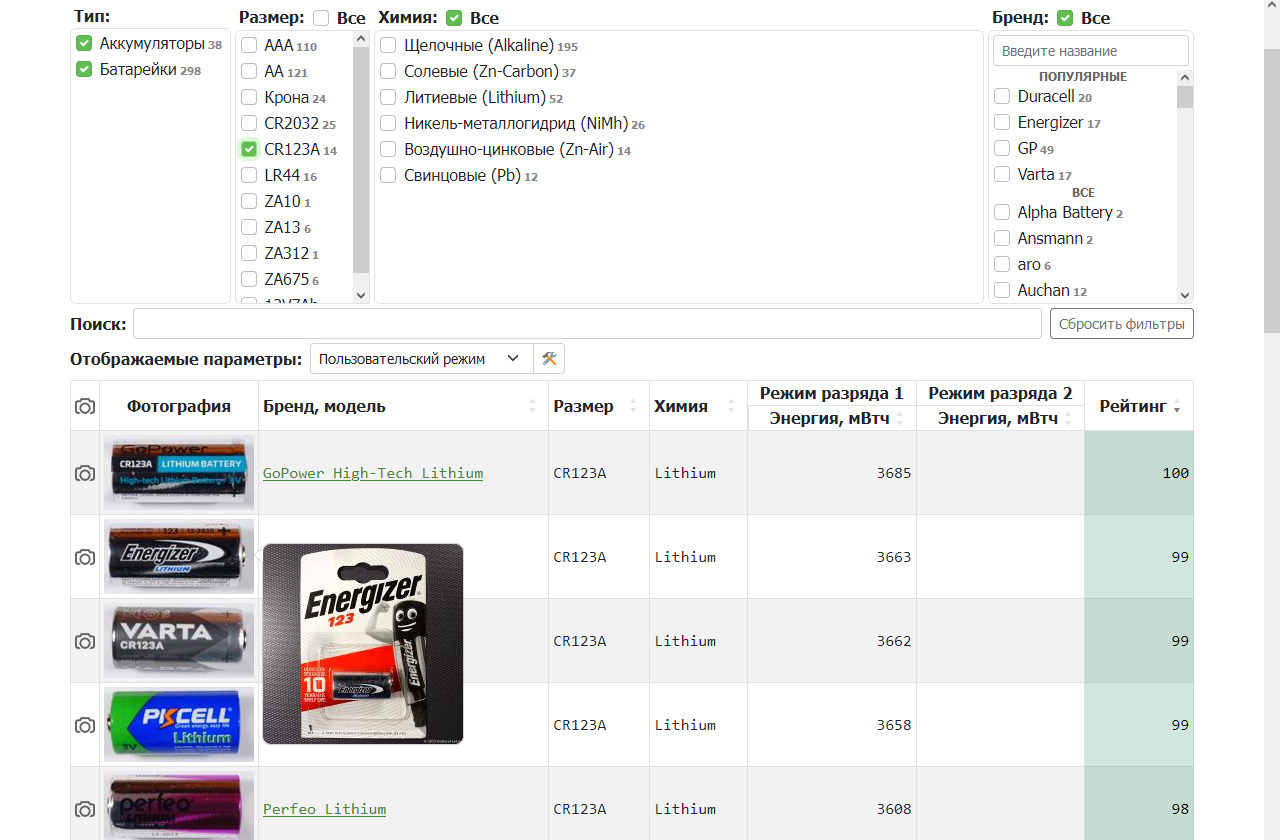Image resolution: width=1280 pixels, height=840 pixels.
Task: Click the enlarged Energizer 123 package preview
Action: click(x=363, y=644)
